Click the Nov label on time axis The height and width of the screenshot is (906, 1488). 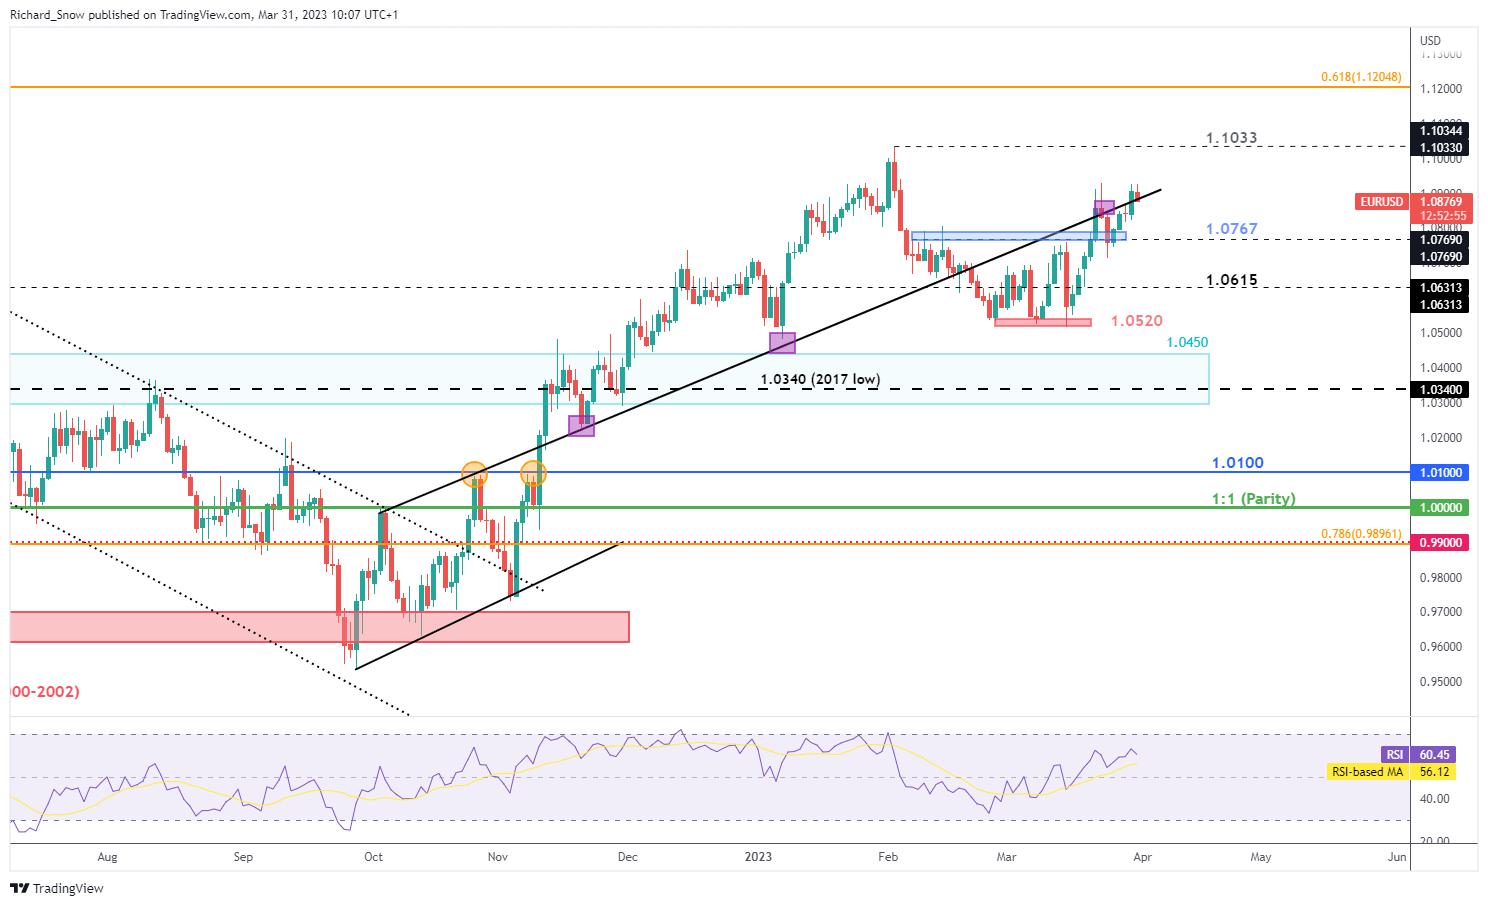pos(498,857)
